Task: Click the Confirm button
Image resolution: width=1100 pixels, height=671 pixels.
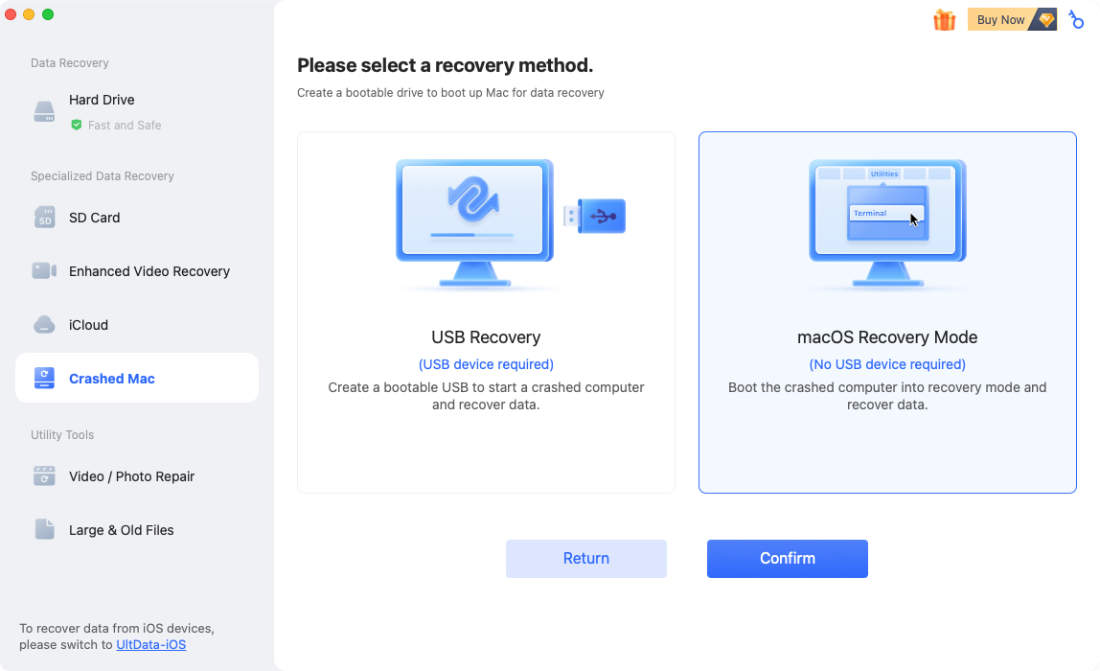Action: (787, 558)
